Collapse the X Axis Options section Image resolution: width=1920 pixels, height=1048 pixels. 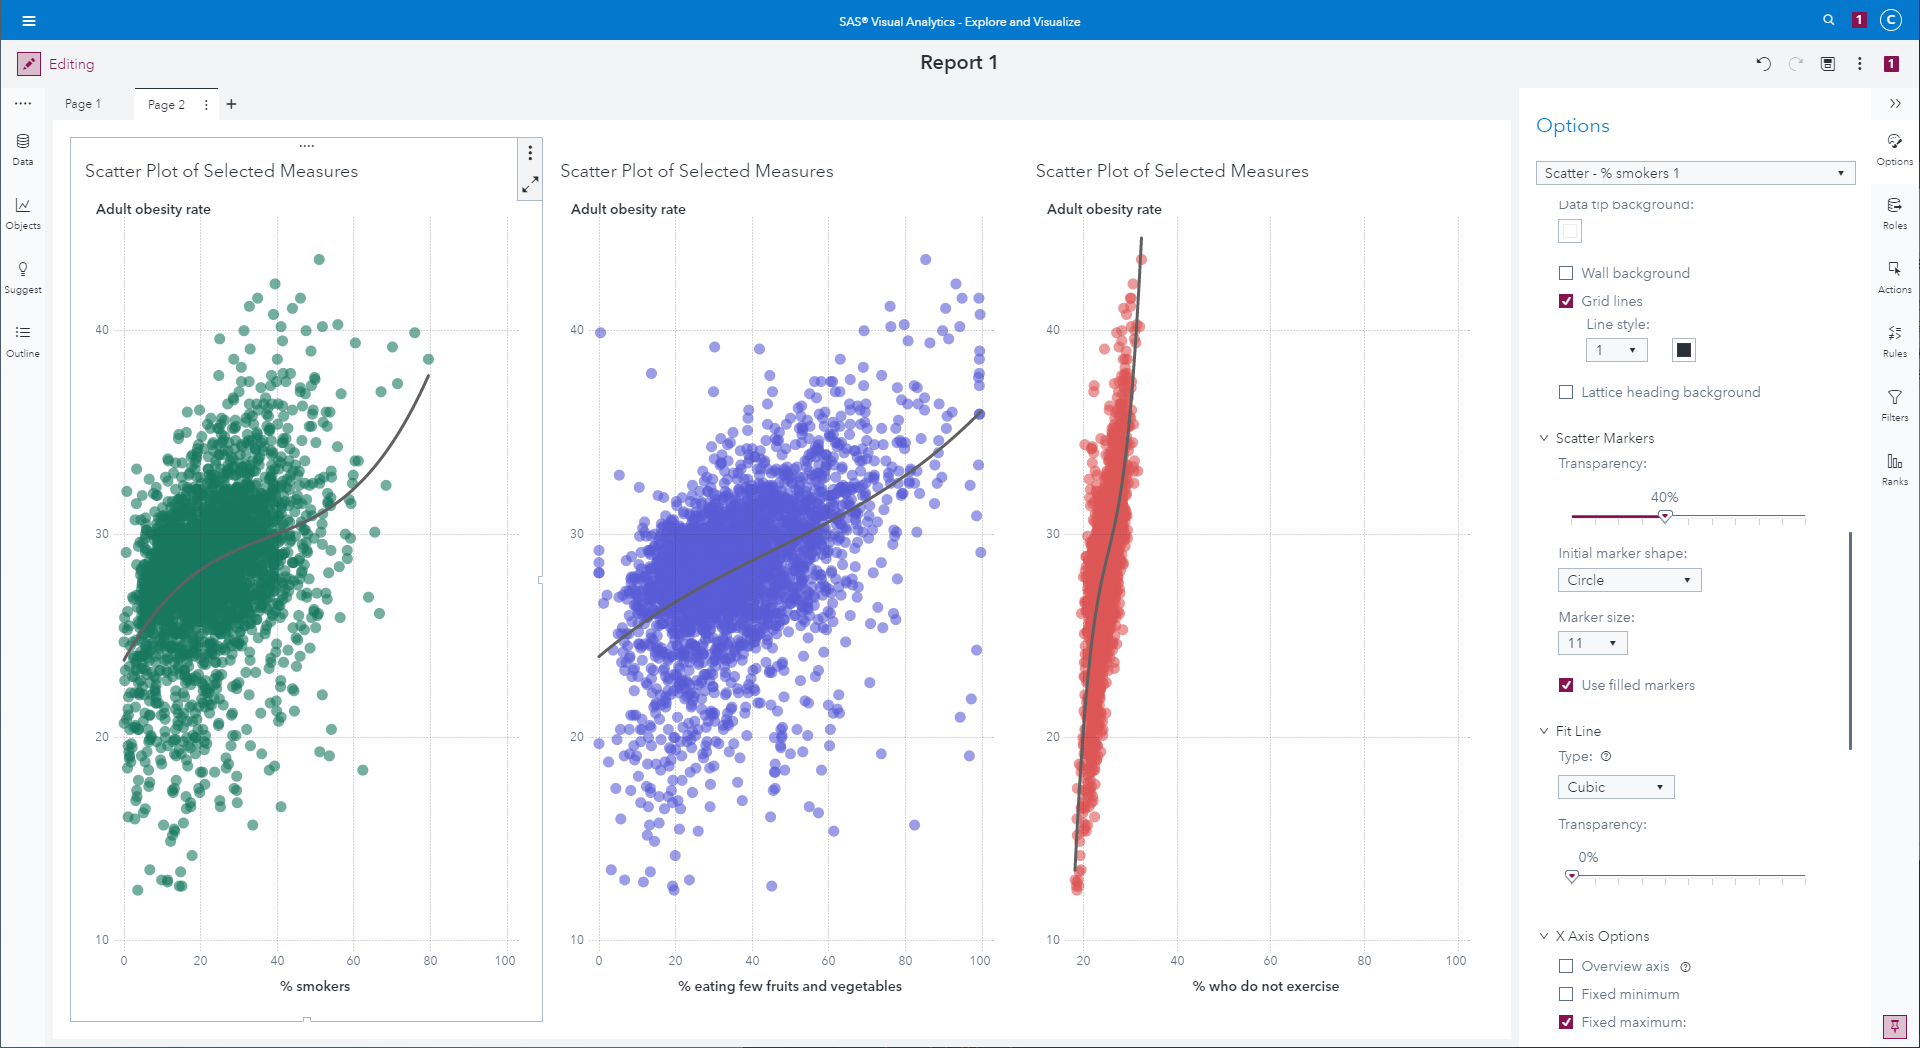pos(1544,936)
